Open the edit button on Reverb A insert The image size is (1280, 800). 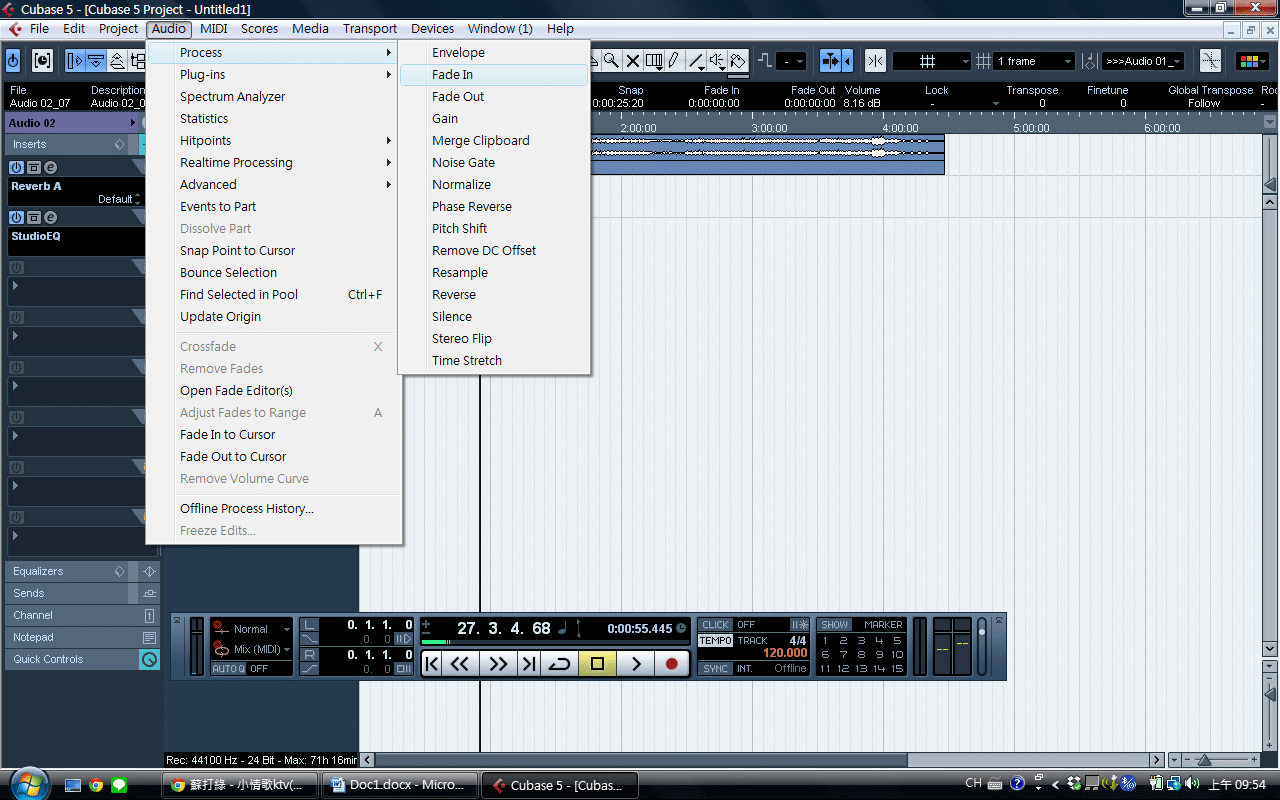[x=50, y=167]
